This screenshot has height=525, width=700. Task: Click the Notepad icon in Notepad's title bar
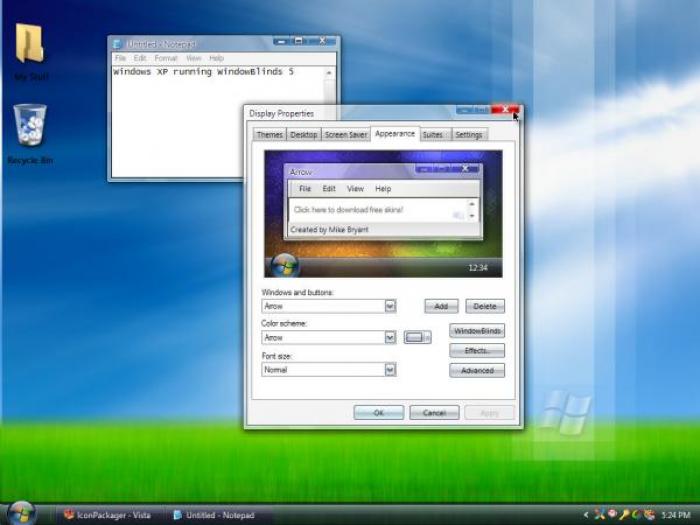coord(117,44)
